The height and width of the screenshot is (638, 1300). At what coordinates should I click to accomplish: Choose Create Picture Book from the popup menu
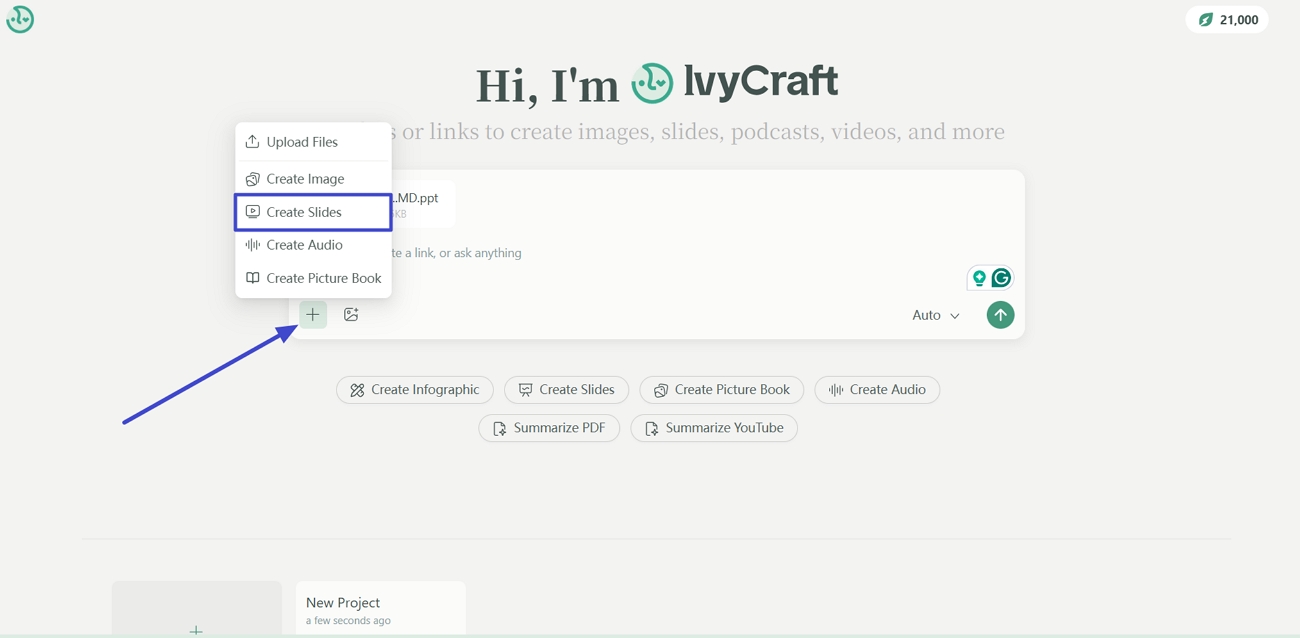[313, 278]
